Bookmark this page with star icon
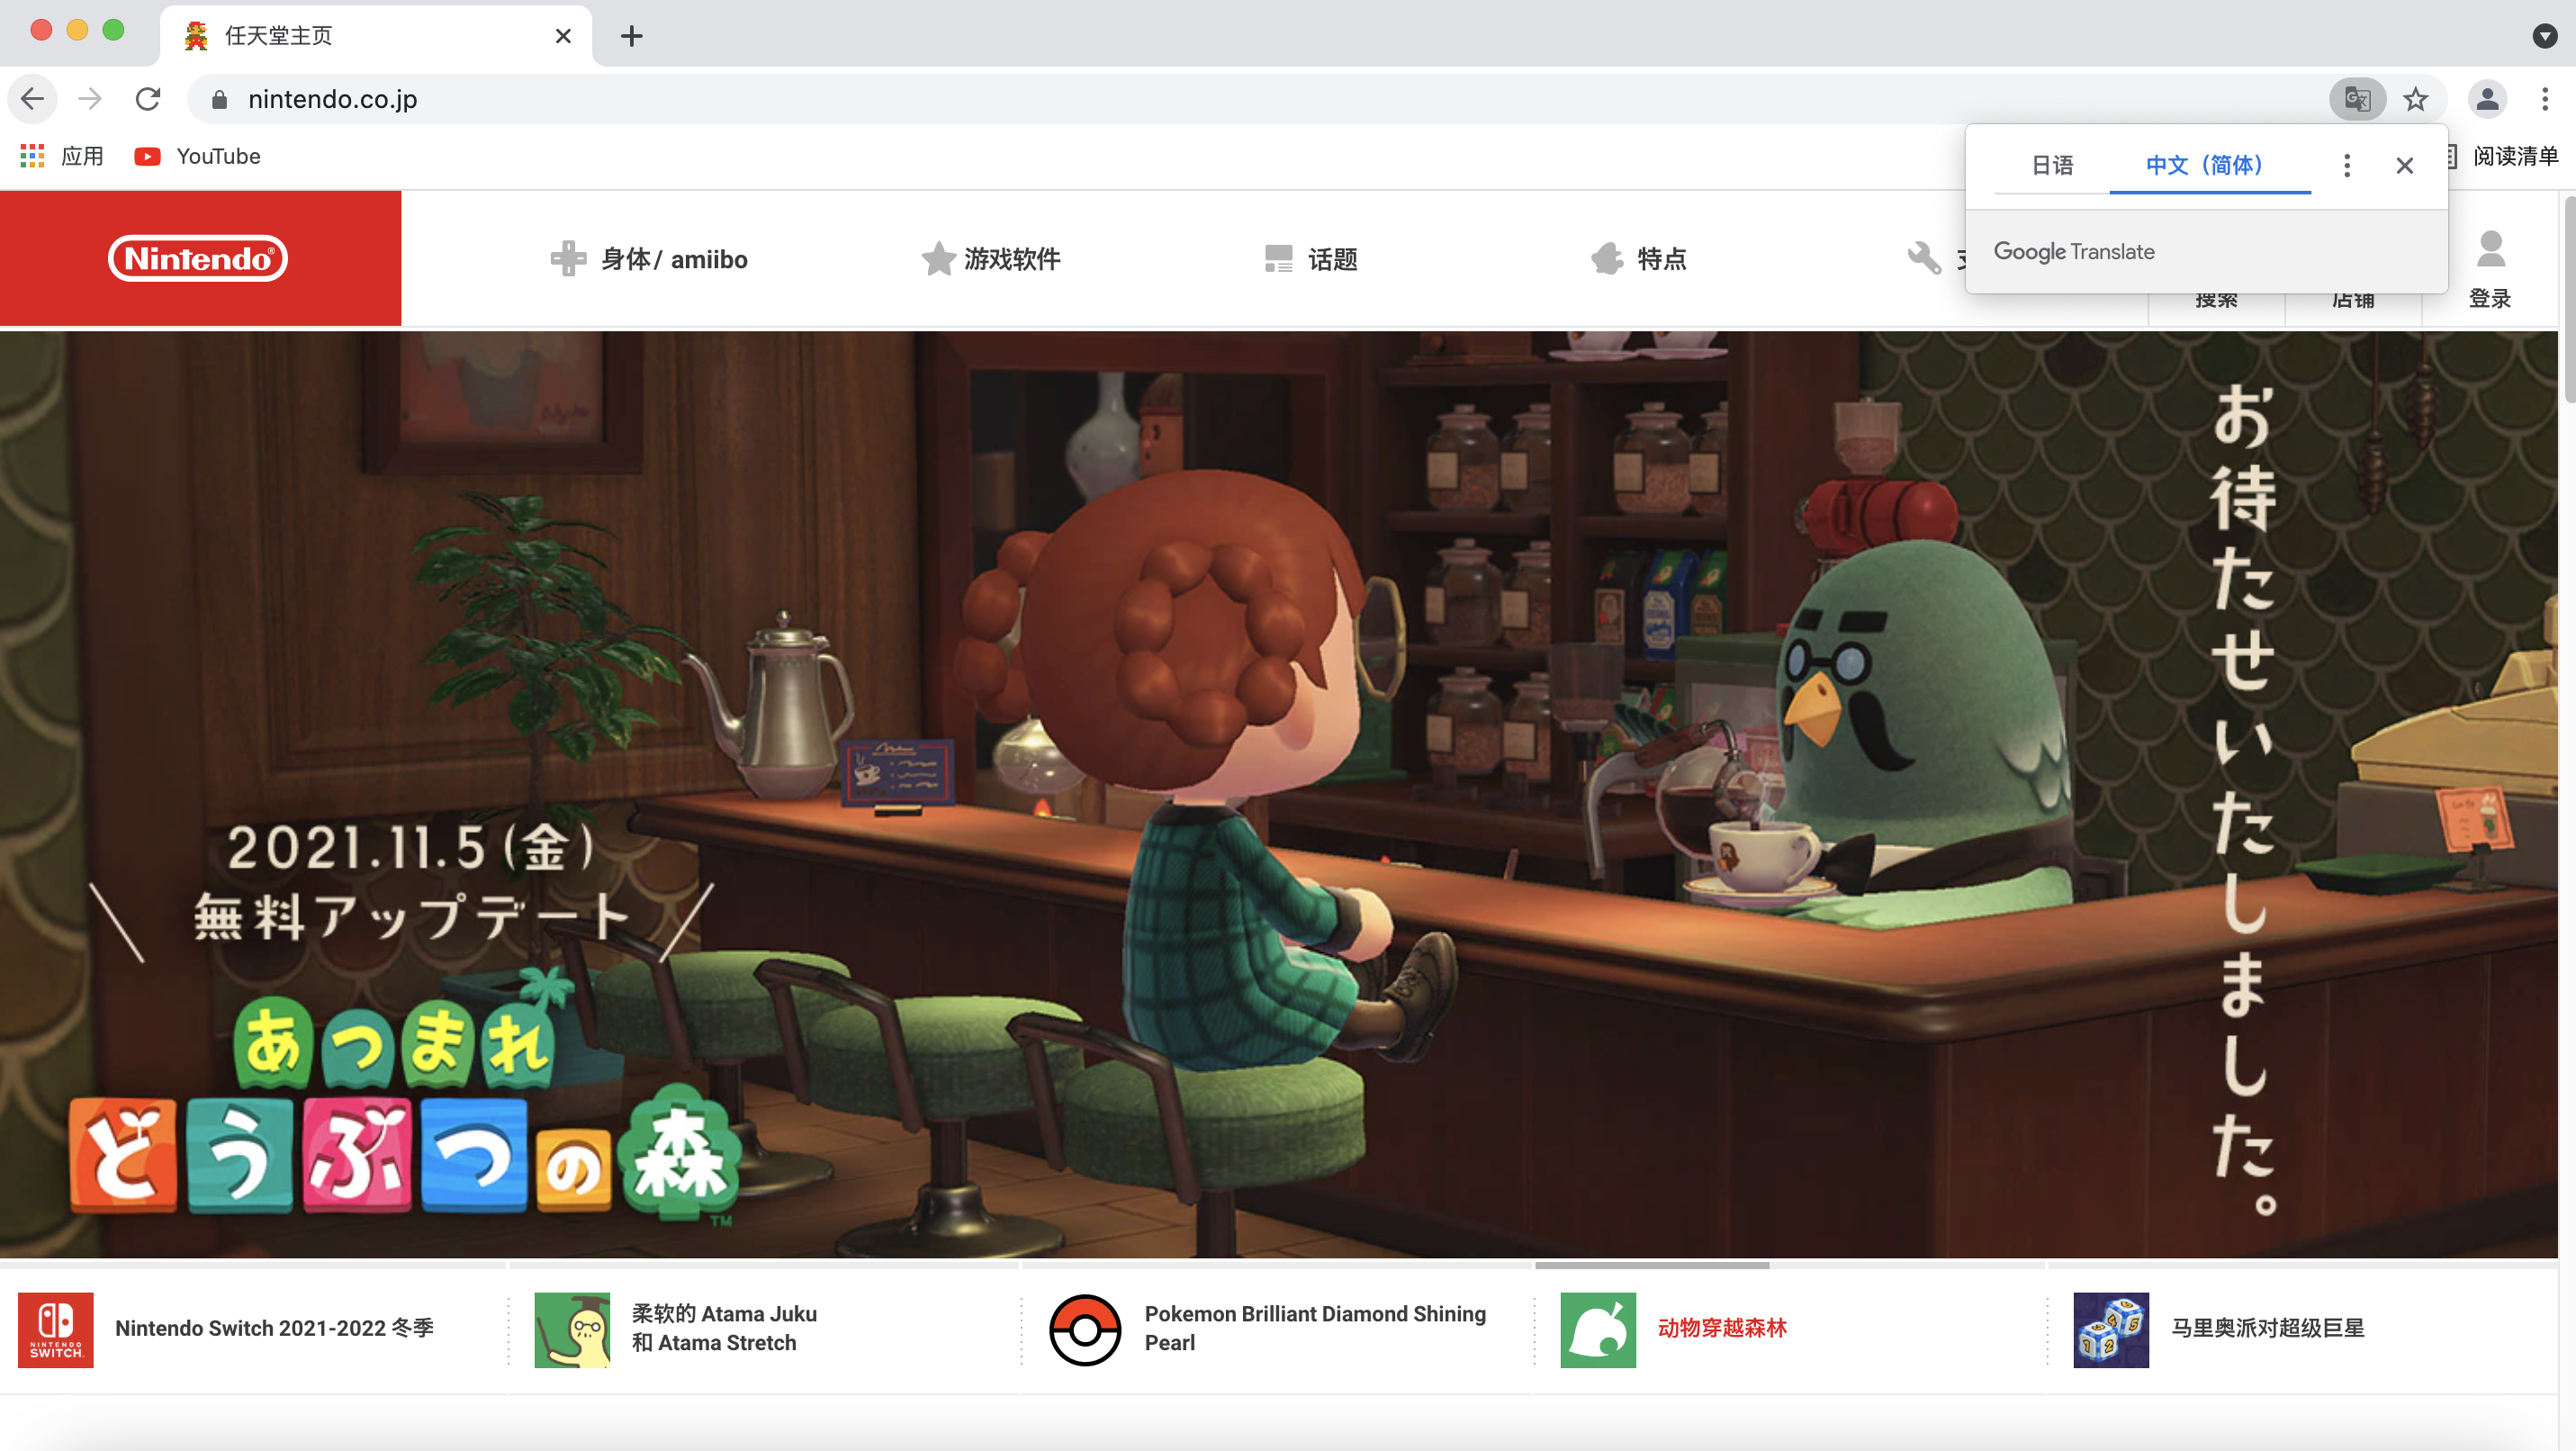This screenshot has height=1451, width=2576. click(x=2415, y=99)
